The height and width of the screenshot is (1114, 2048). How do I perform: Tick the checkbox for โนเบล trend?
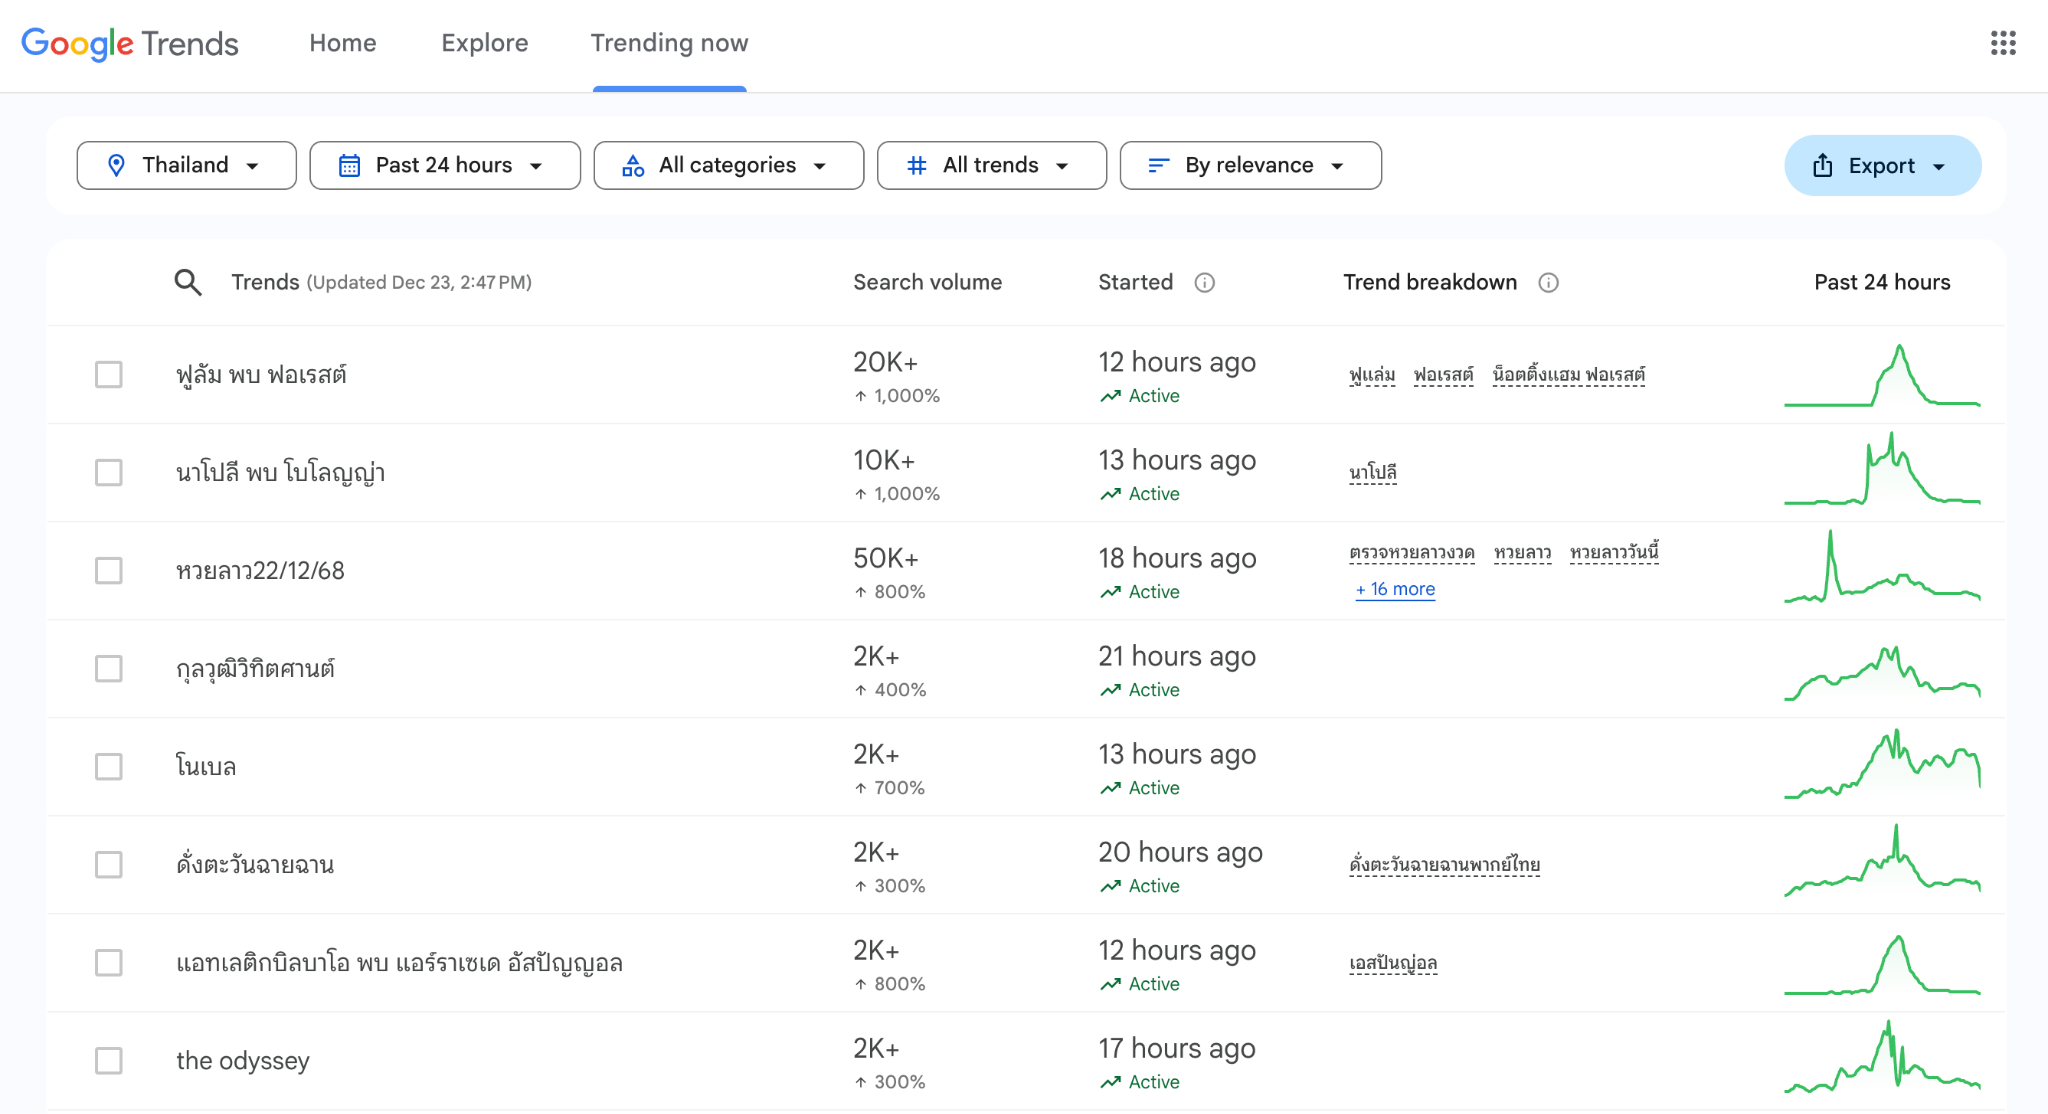click(x=109, y=767)
